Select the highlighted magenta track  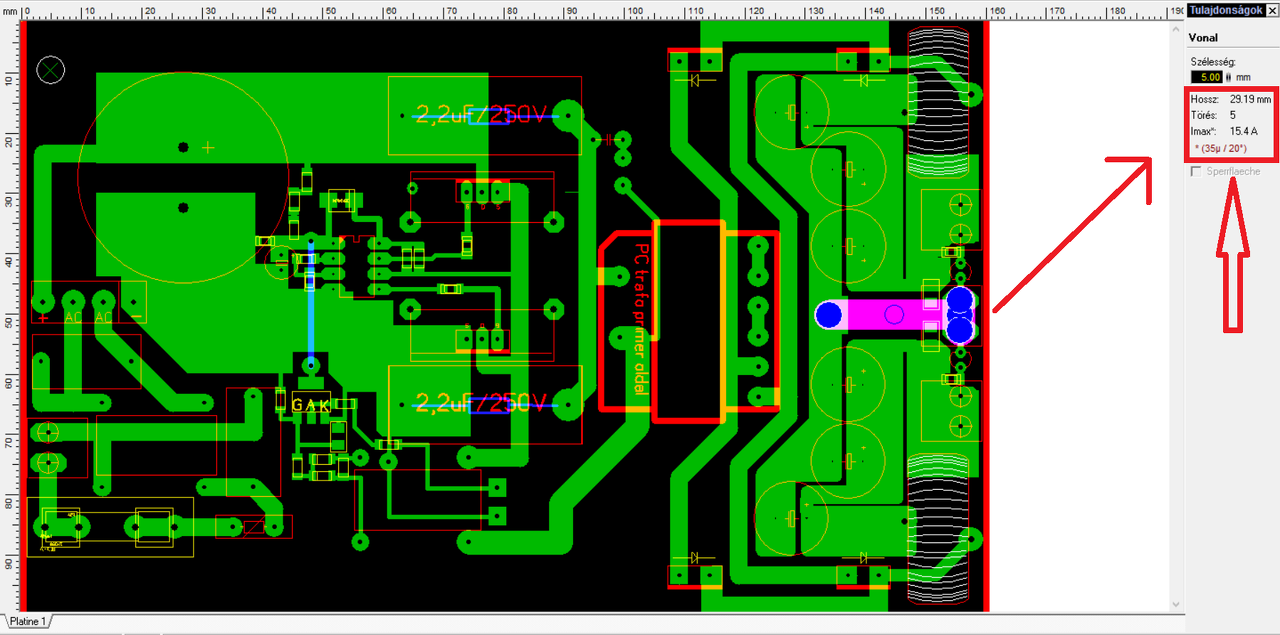tap(886, 315)
